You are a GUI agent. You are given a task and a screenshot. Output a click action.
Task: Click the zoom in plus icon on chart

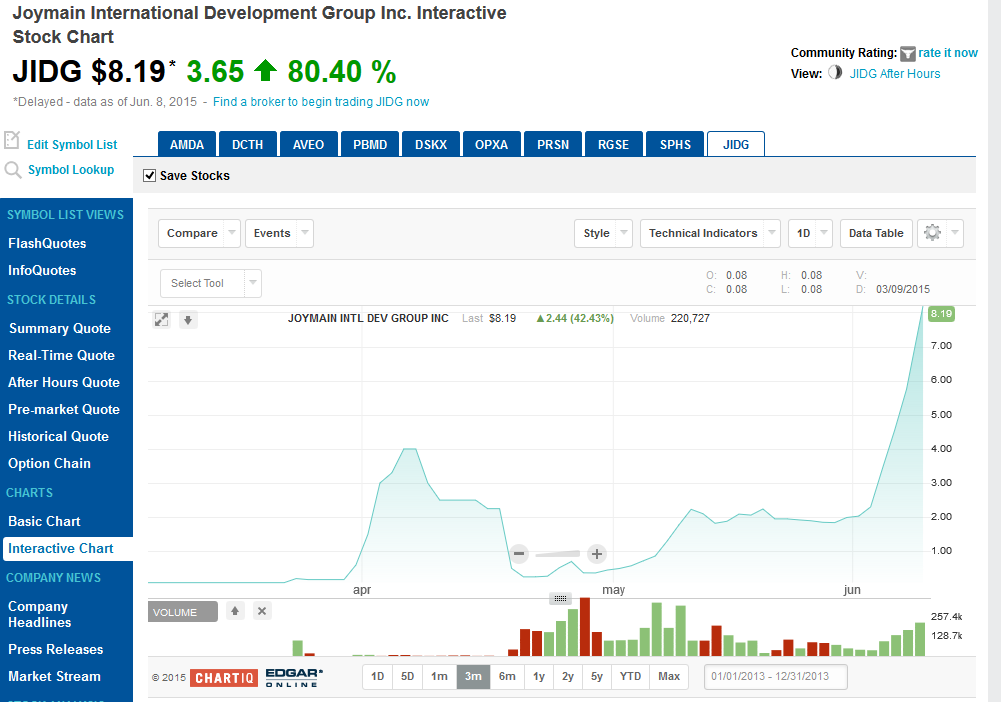596,553
